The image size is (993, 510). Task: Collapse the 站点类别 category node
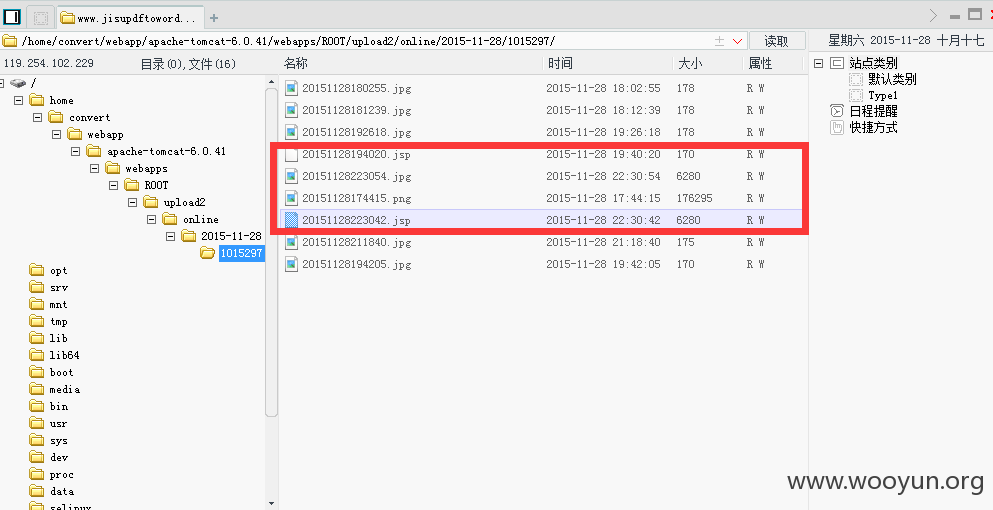pyautogui.click(x=818, y=63)
